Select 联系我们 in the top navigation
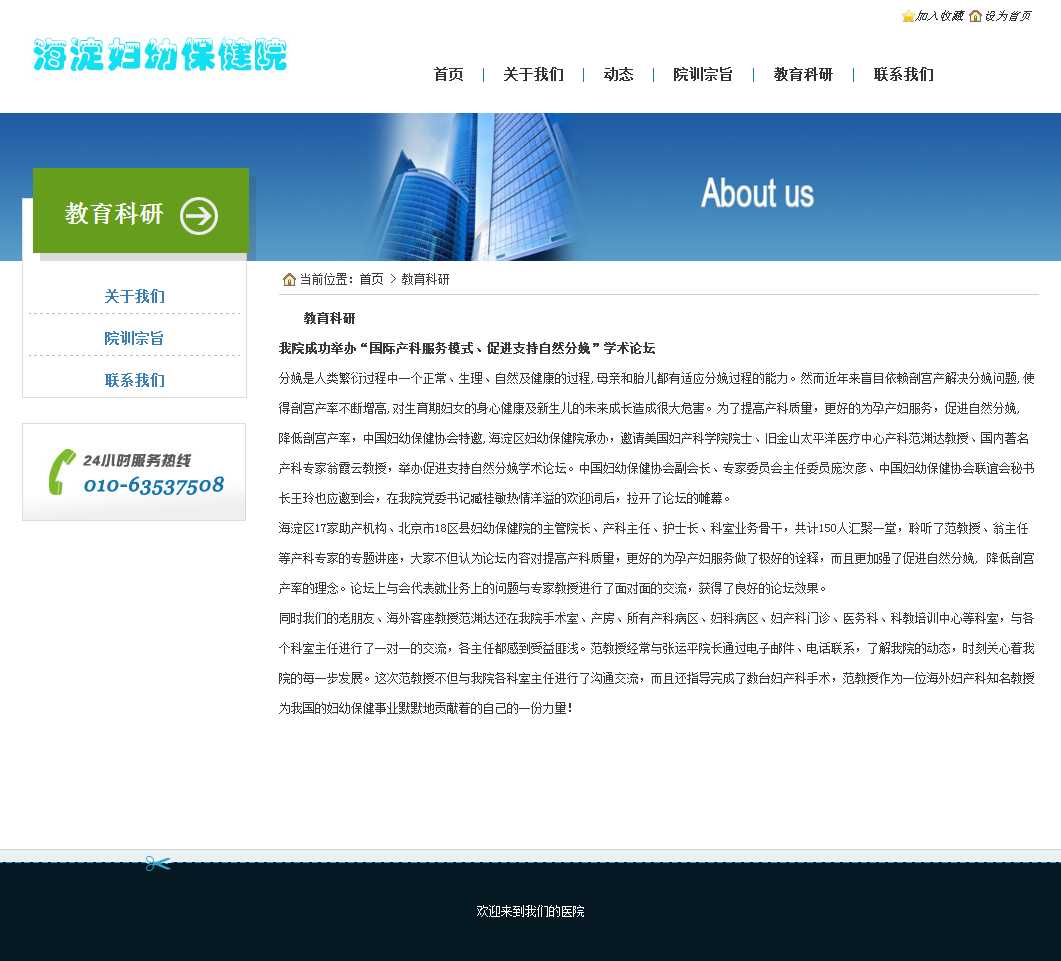1061x961 pixels. pos(903,75)
